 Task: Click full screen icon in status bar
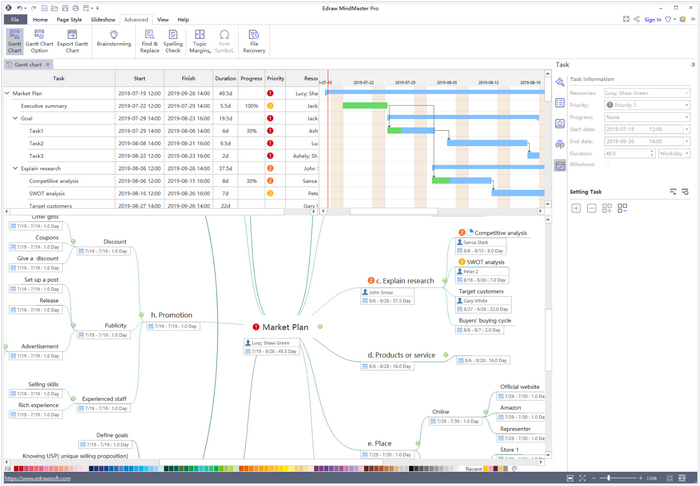pyautogui.click(x=582, y=478)
